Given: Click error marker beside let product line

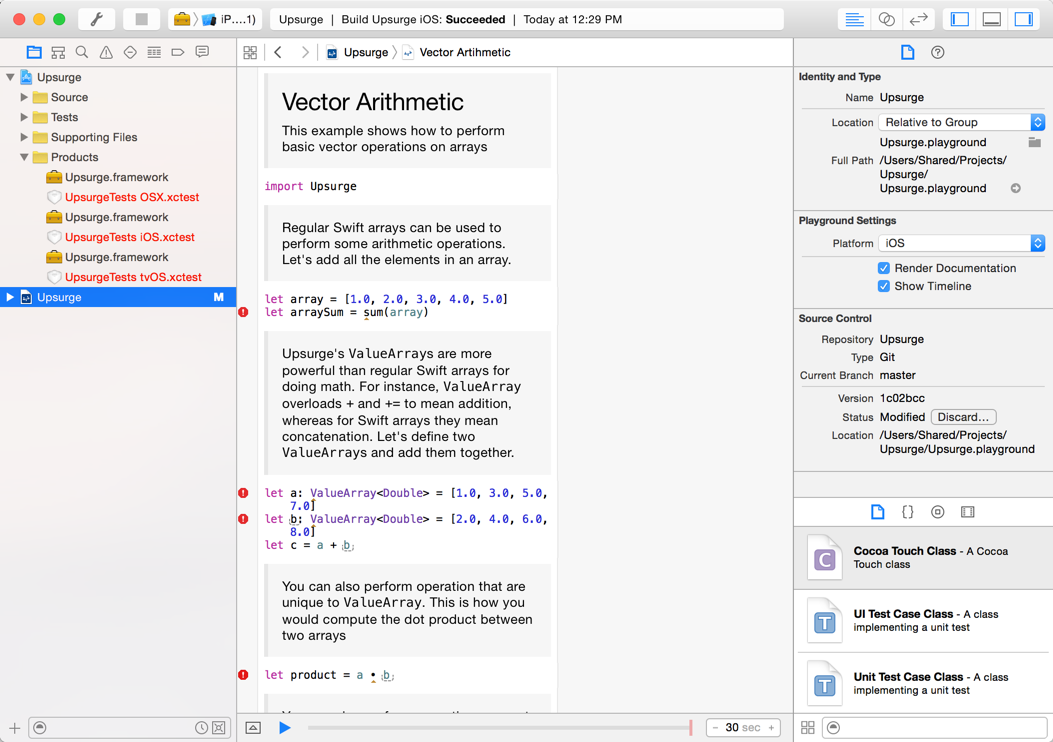Looking at the screenshot, I should [243, 675].
